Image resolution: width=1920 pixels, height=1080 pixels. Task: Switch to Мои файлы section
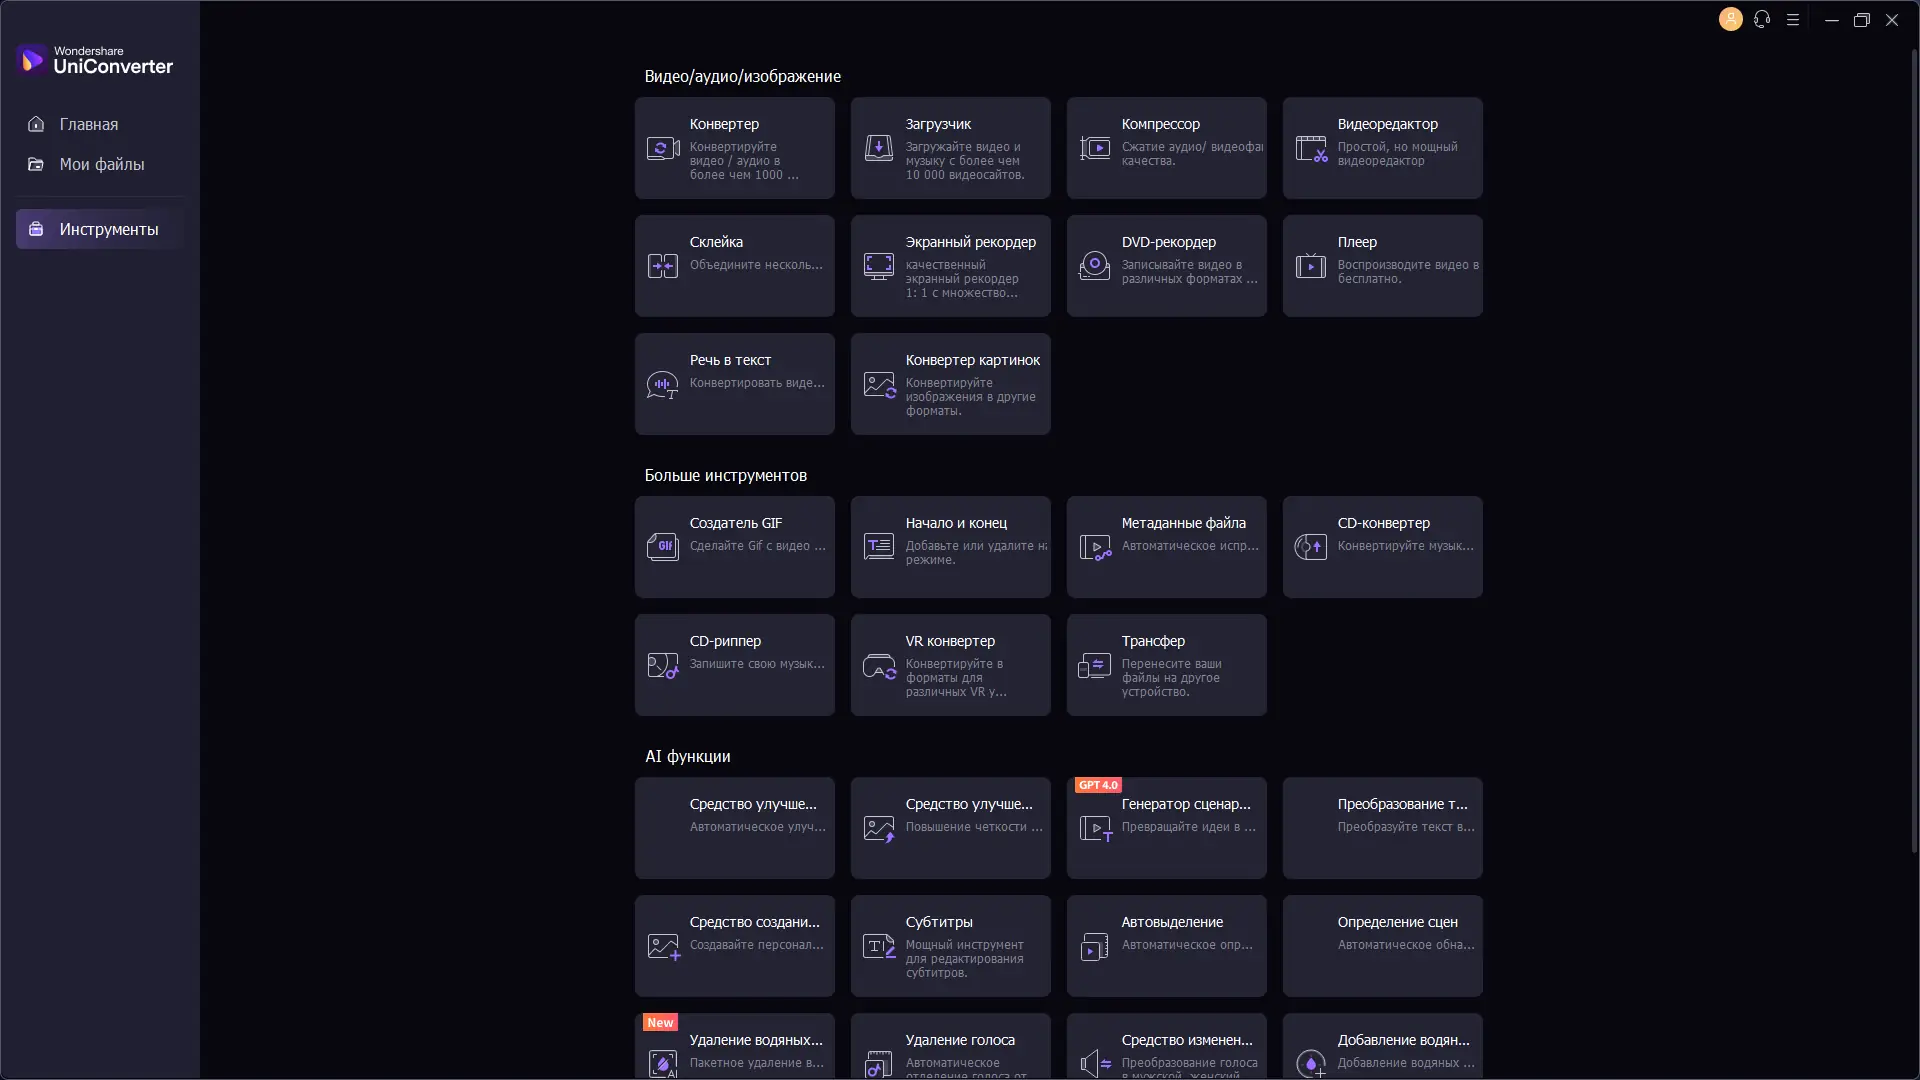pyautogui.click(x=100, y=164)
